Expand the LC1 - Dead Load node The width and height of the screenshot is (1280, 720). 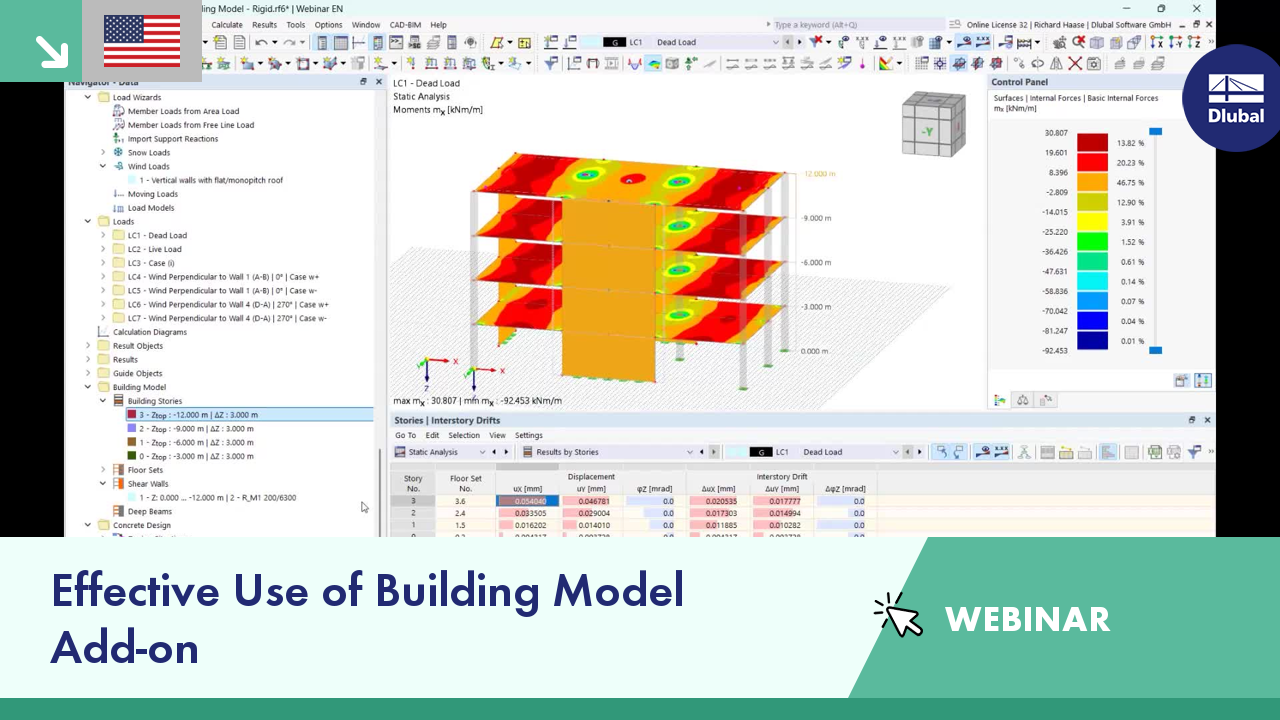103,236
